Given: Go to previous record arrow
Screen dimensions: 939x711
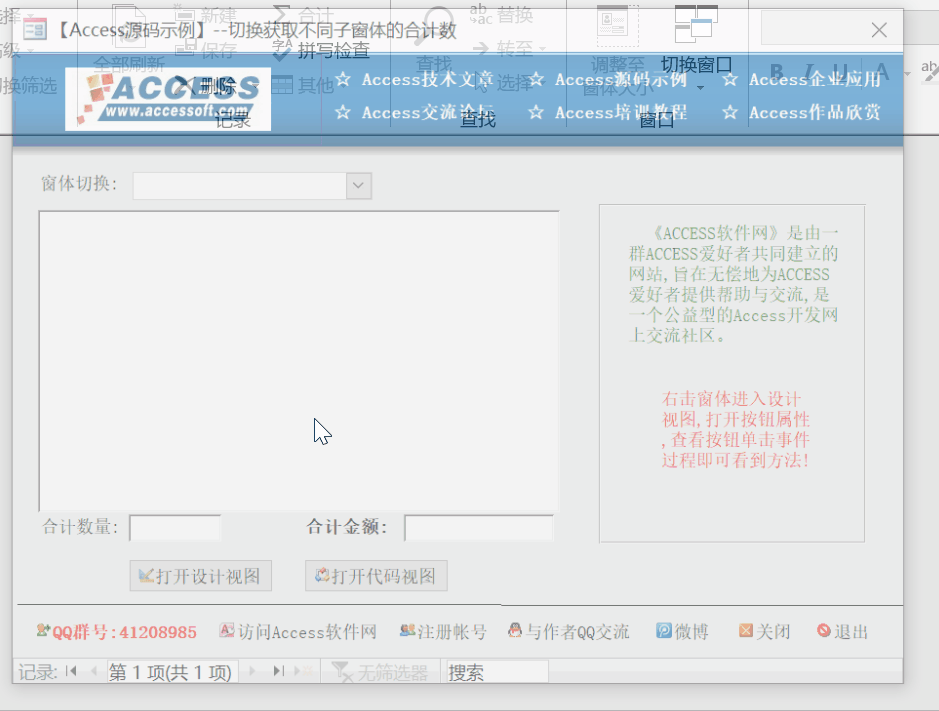Looking at the screenshot, I should click(x=94, y=671).
